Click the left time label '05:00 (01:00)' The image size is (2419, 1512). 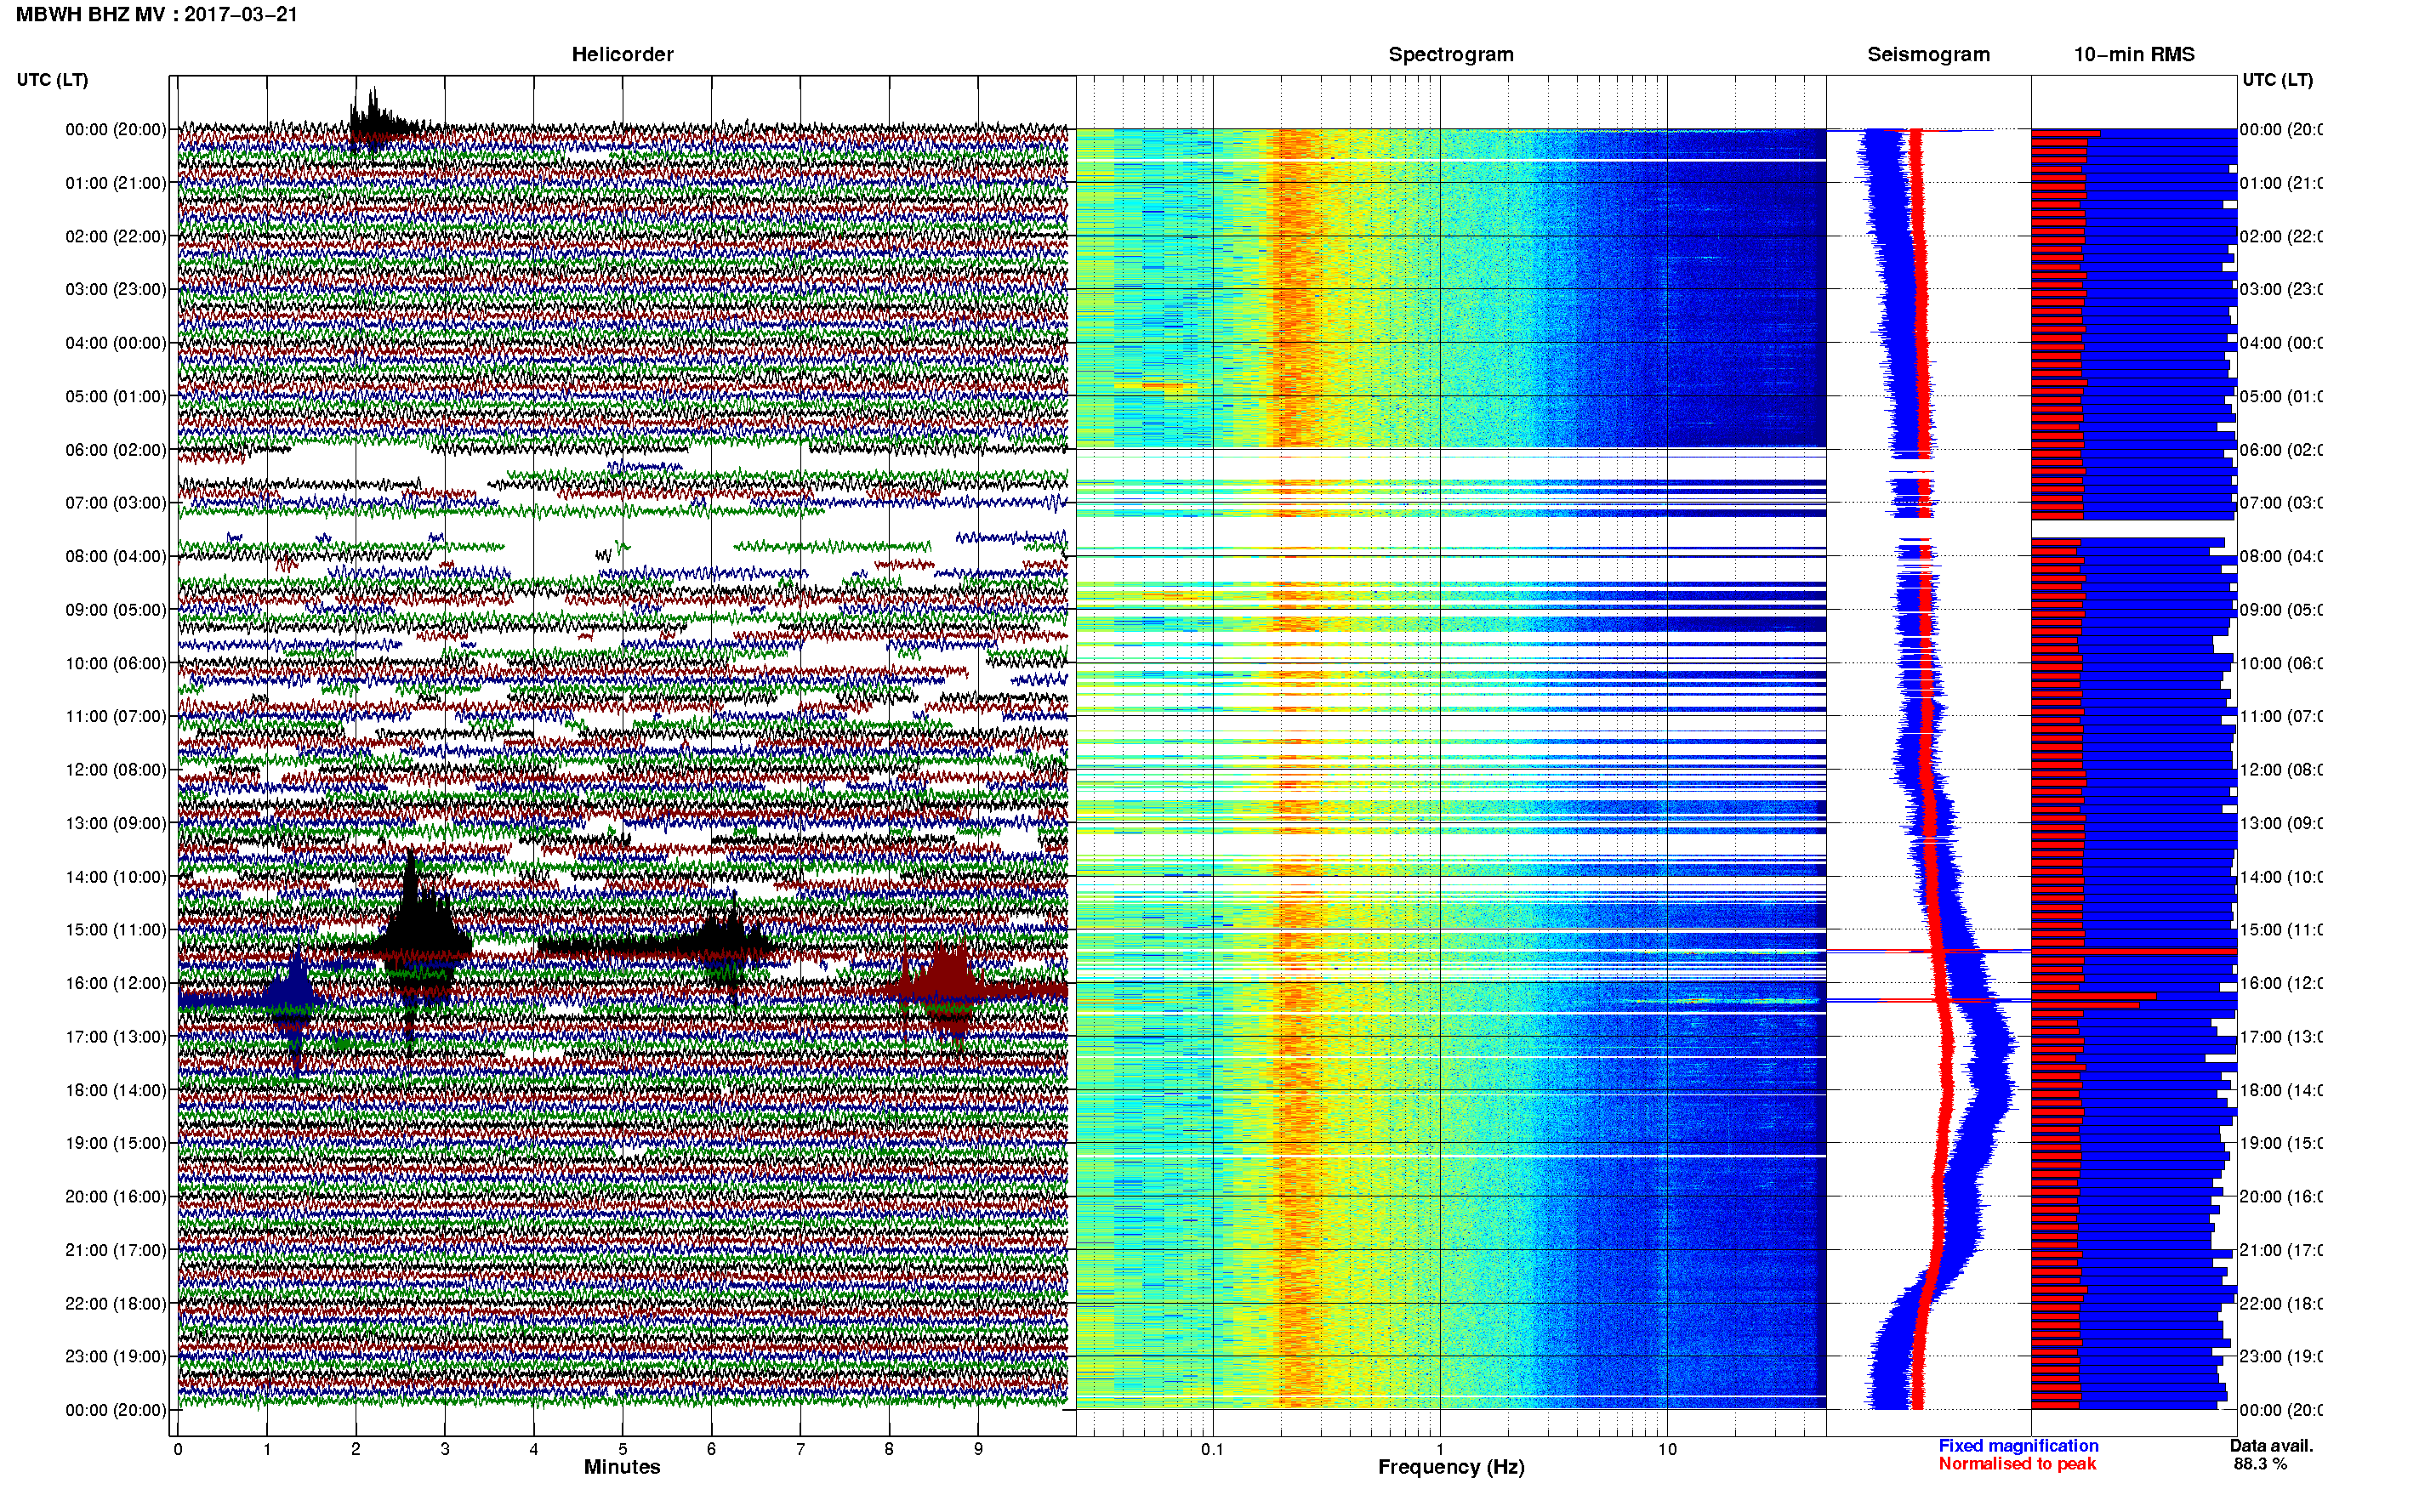[x=116, y=396]
